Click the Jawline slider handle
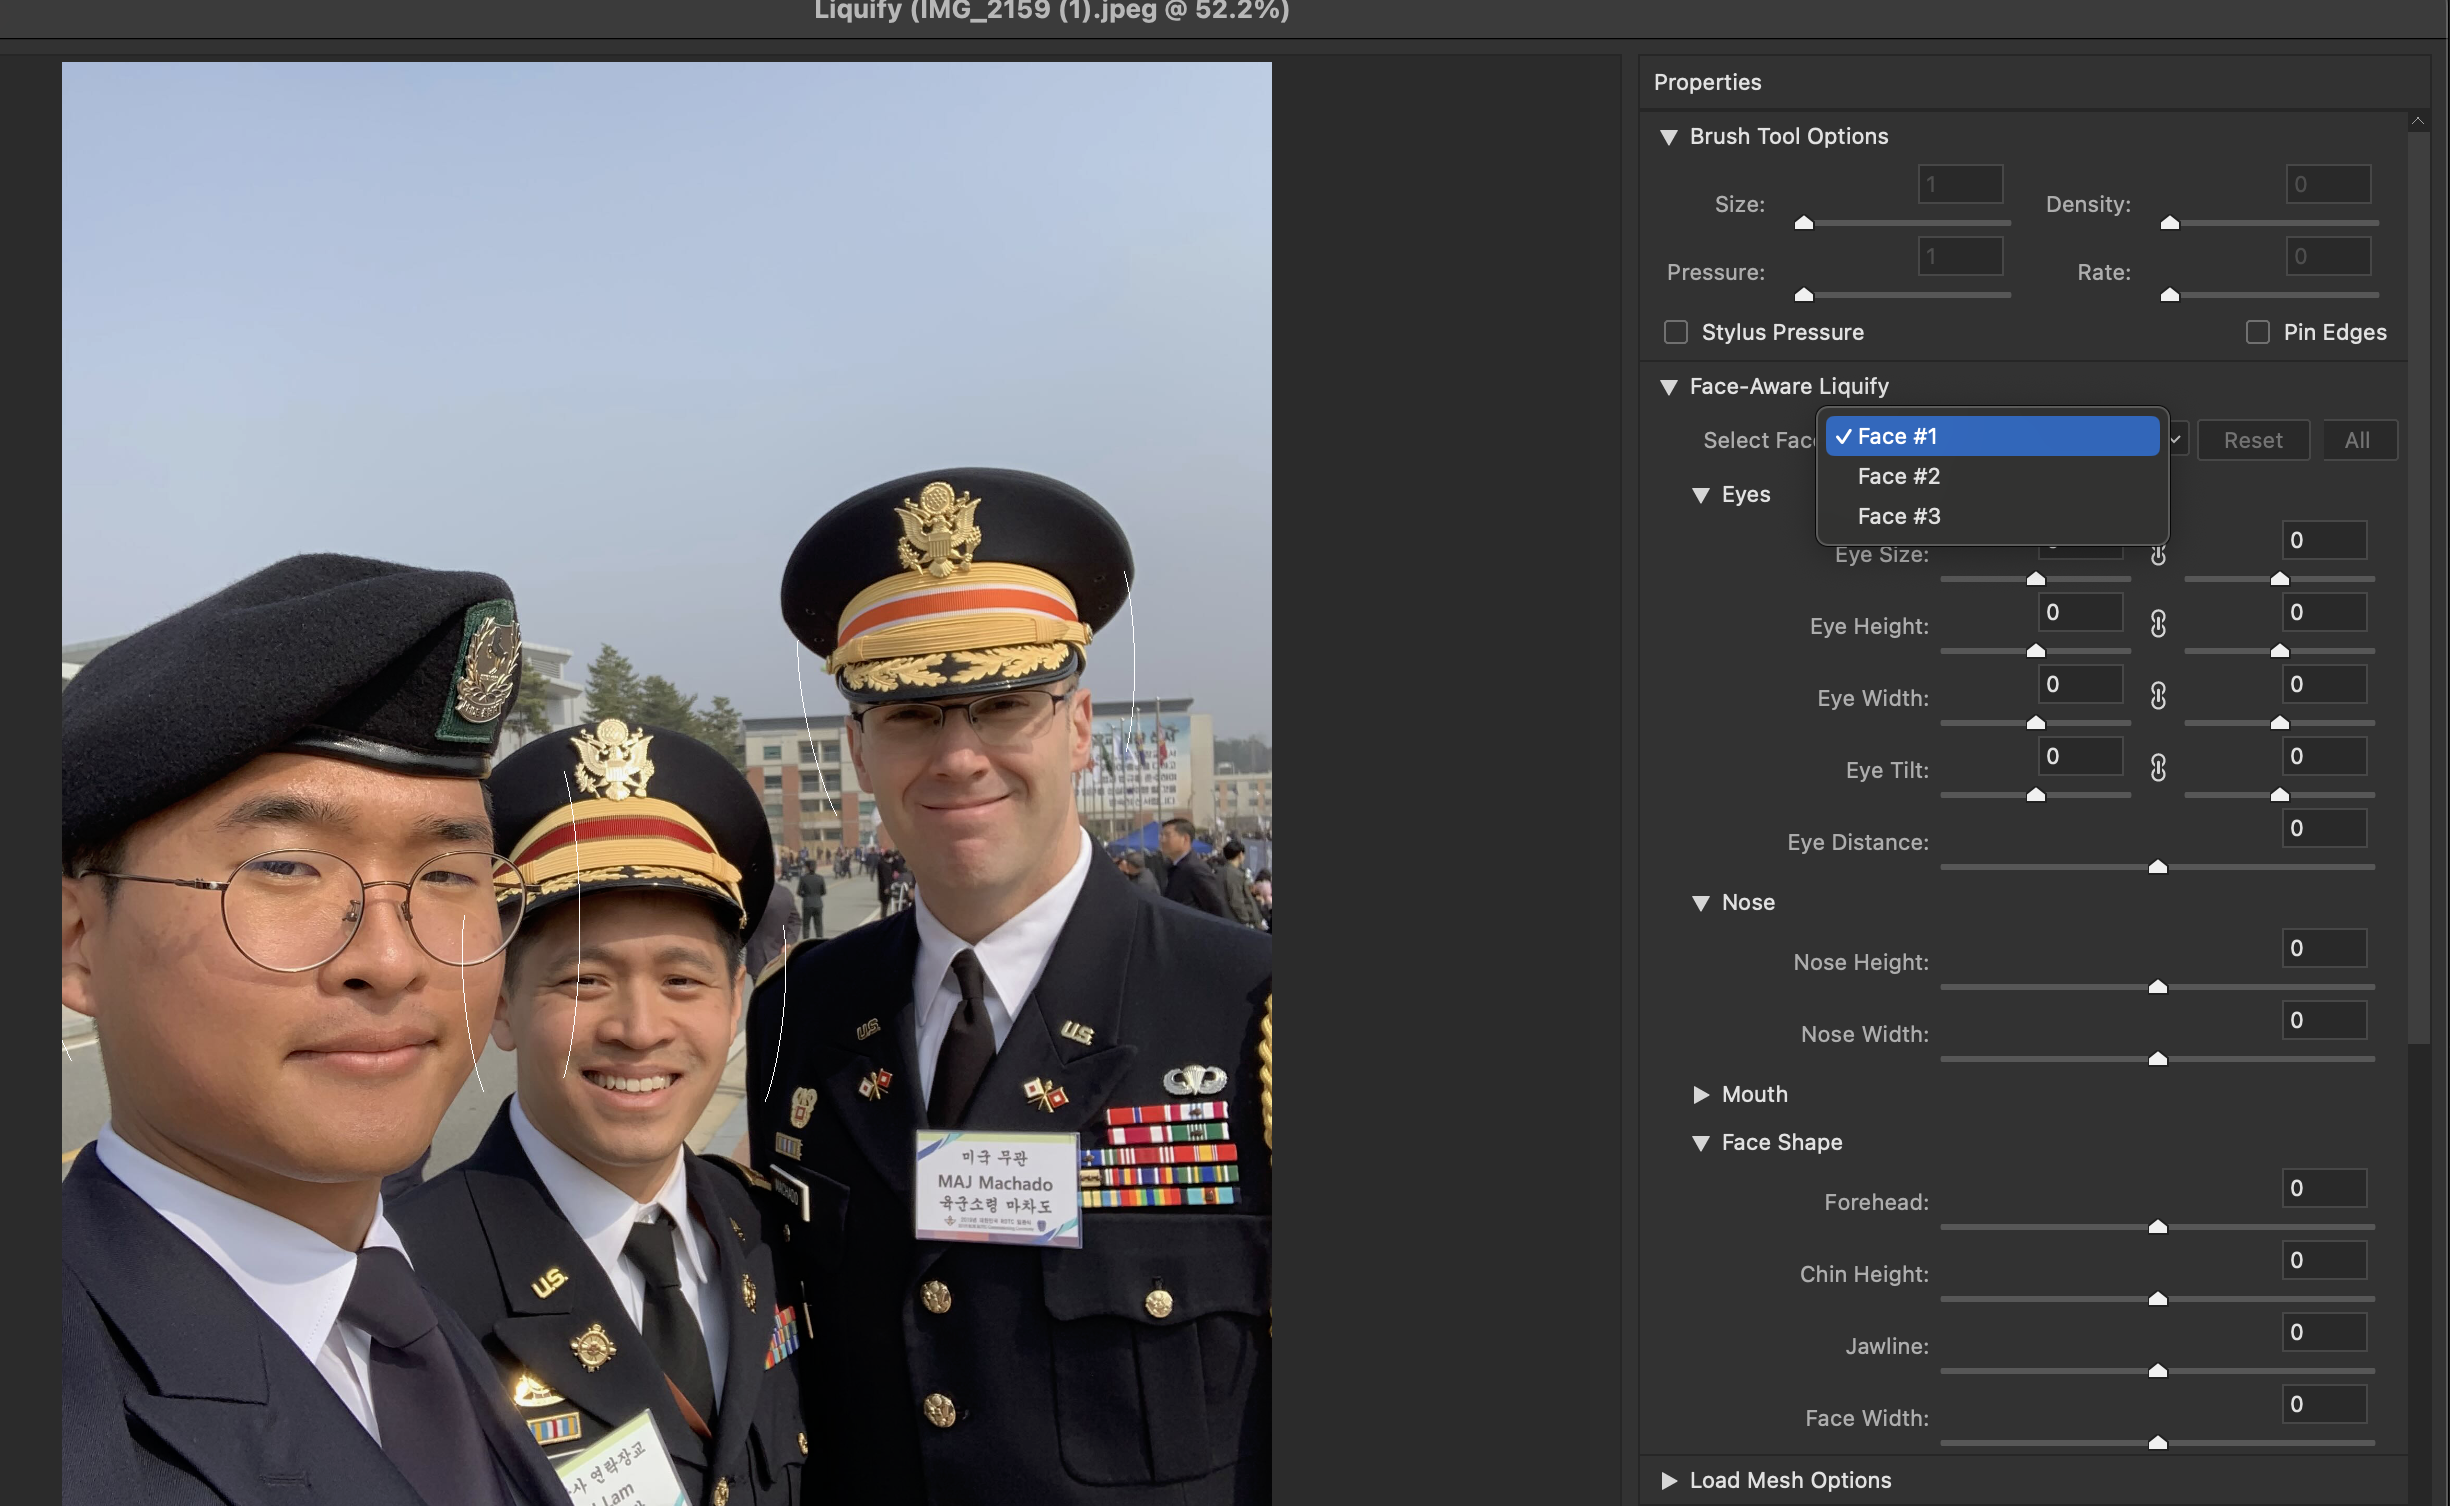The height and width of the screenshot is (1506, 2450). tap(2158, 1371)
